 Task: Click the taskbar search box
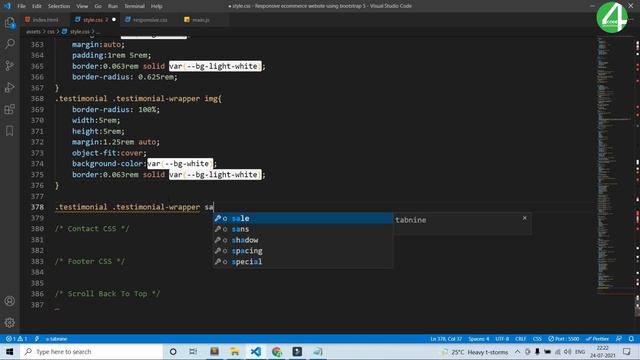(x=91, y=351)
